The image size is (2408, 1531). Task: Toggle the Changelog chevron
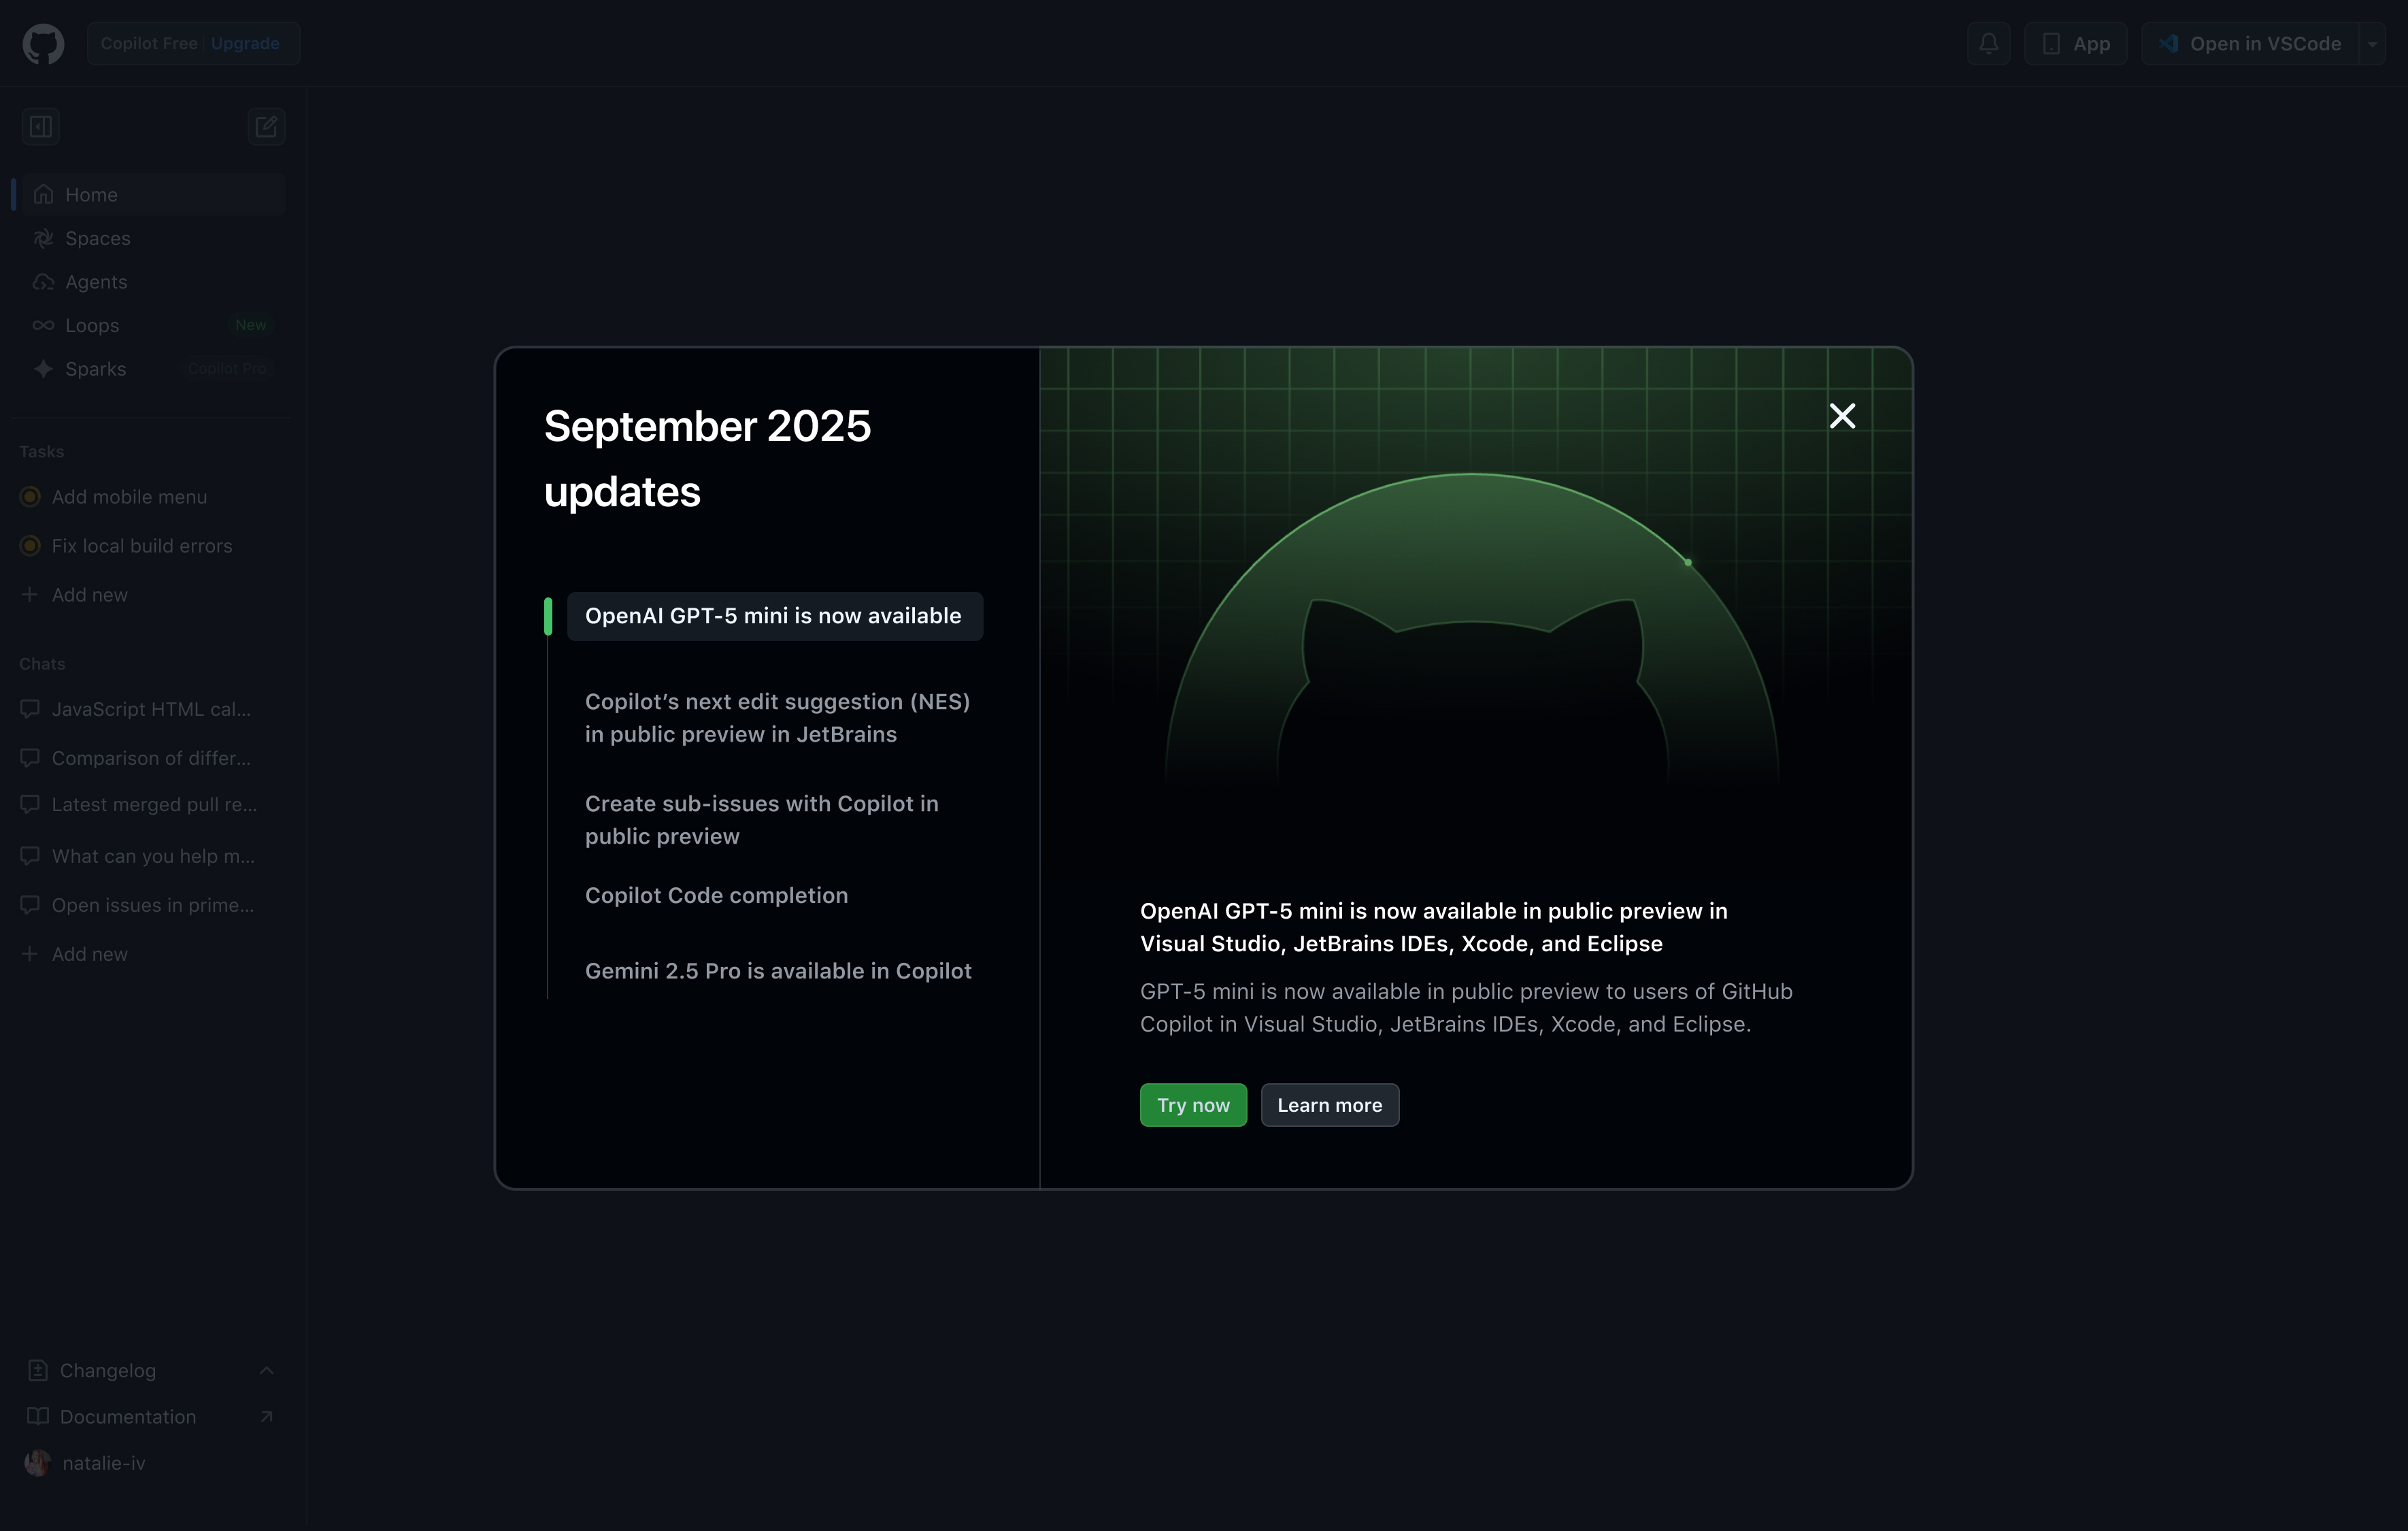point(266,1370)
